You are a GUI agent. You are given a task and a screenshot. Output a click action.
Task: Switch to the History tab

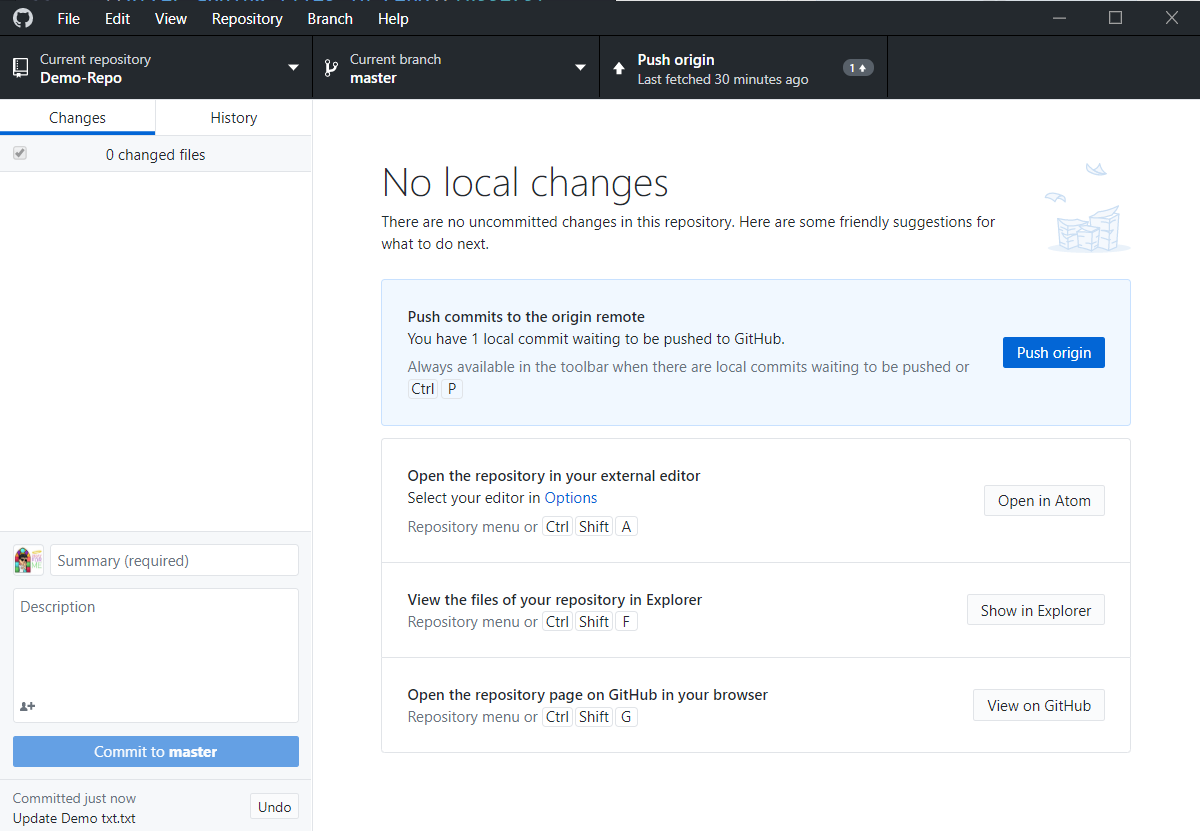[234, 117]
